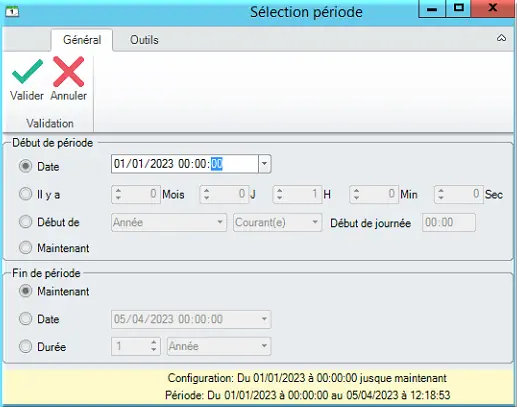The height and width of the screenshot is (407, 517).
Task: Click the green Valider checkmark icon
Action: pyautogui.click(x=27, y=71)
